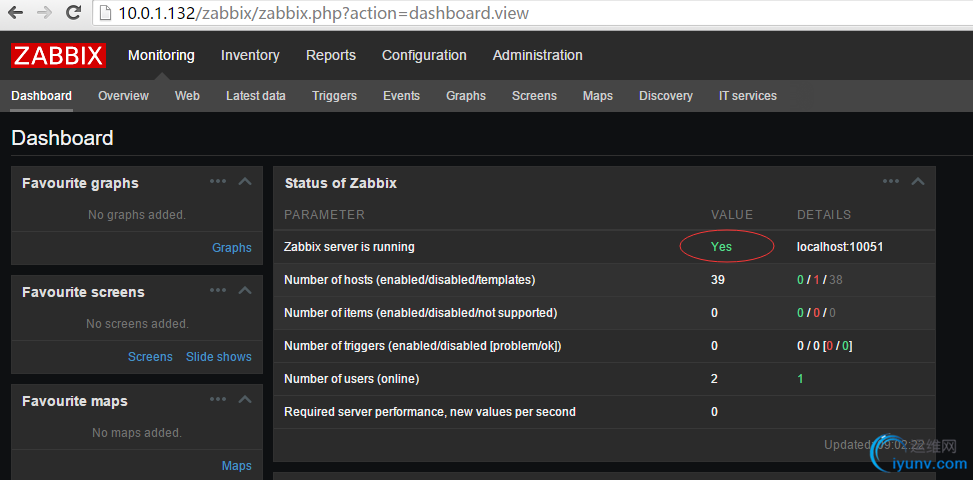
Task: Open Status of Zabbix three-dot menu
Action: pos(891,182)
